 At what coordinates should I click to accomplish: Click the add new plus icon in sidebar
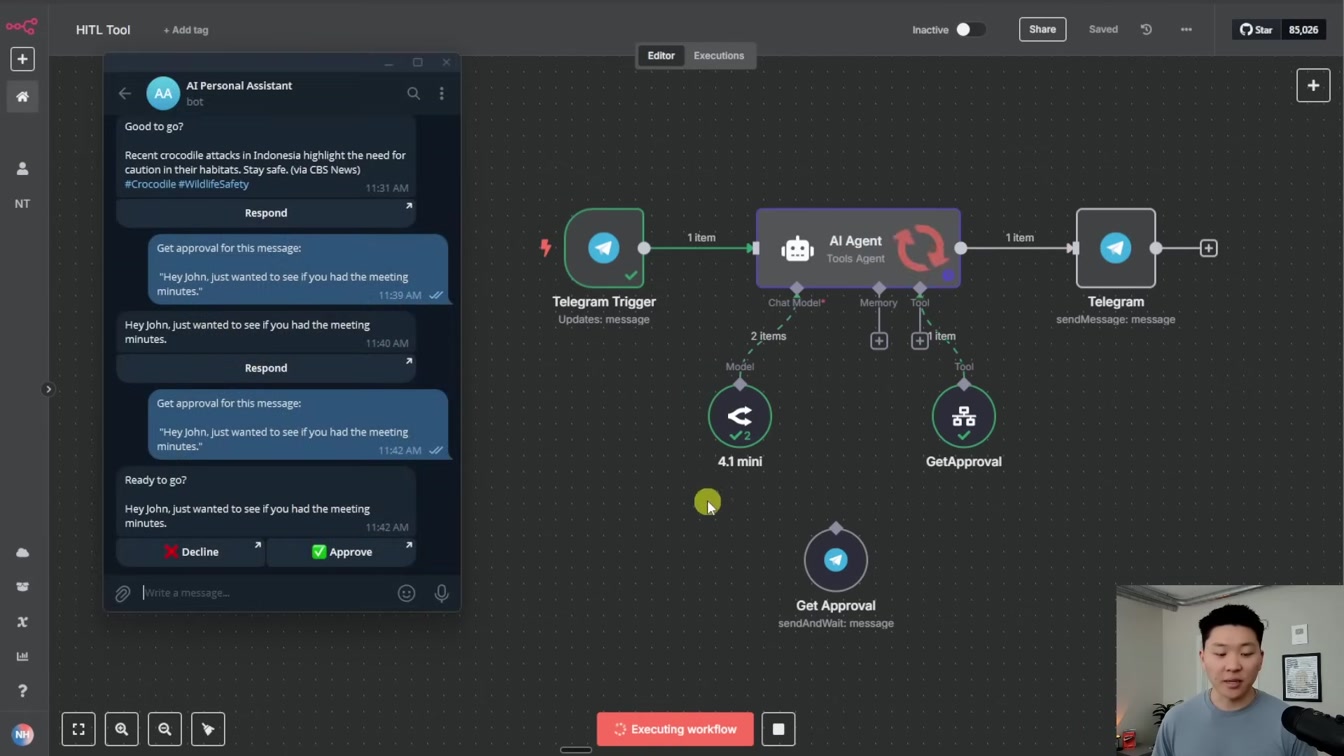point(22,59)
